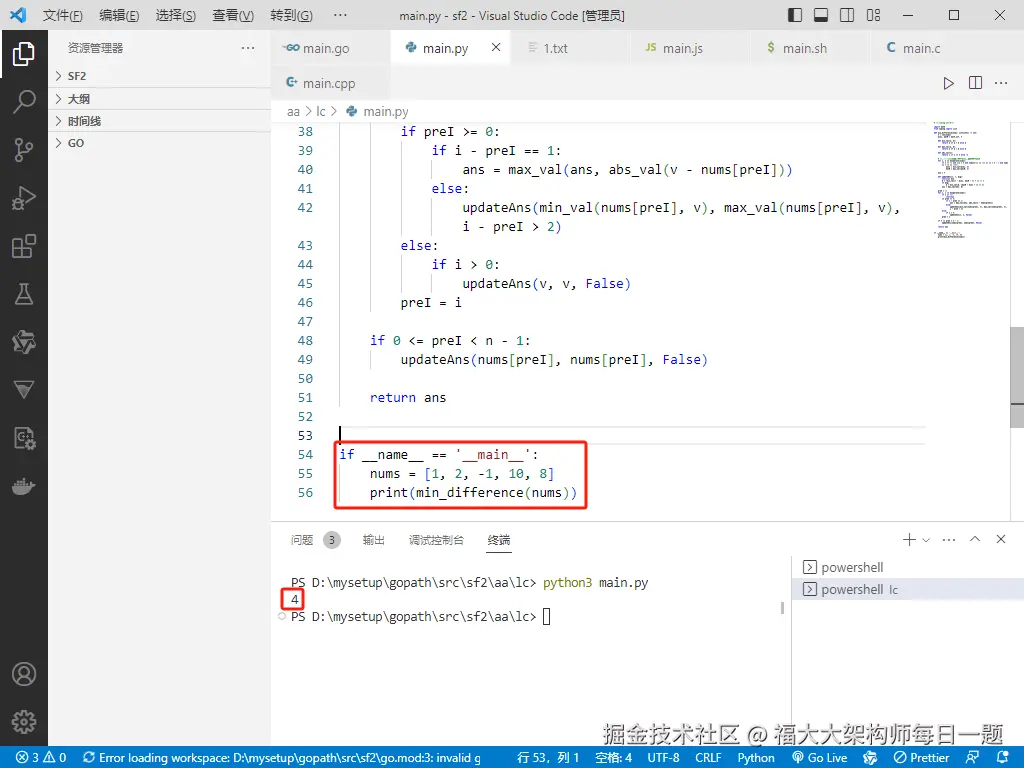
Task: Toggle primary side bar layout icon
Action: 795,15
